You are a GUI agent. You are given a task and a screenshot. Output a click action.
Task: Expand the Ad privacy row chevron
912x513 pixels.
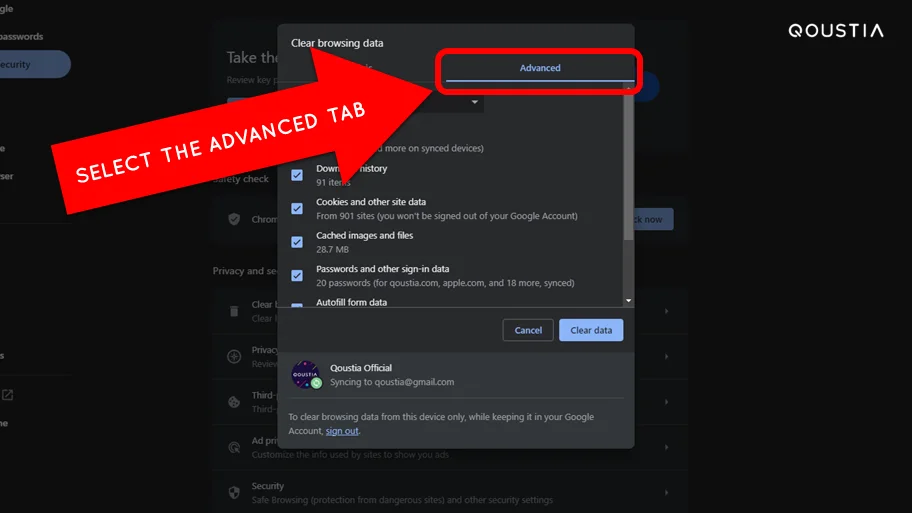tap(667, 447)
